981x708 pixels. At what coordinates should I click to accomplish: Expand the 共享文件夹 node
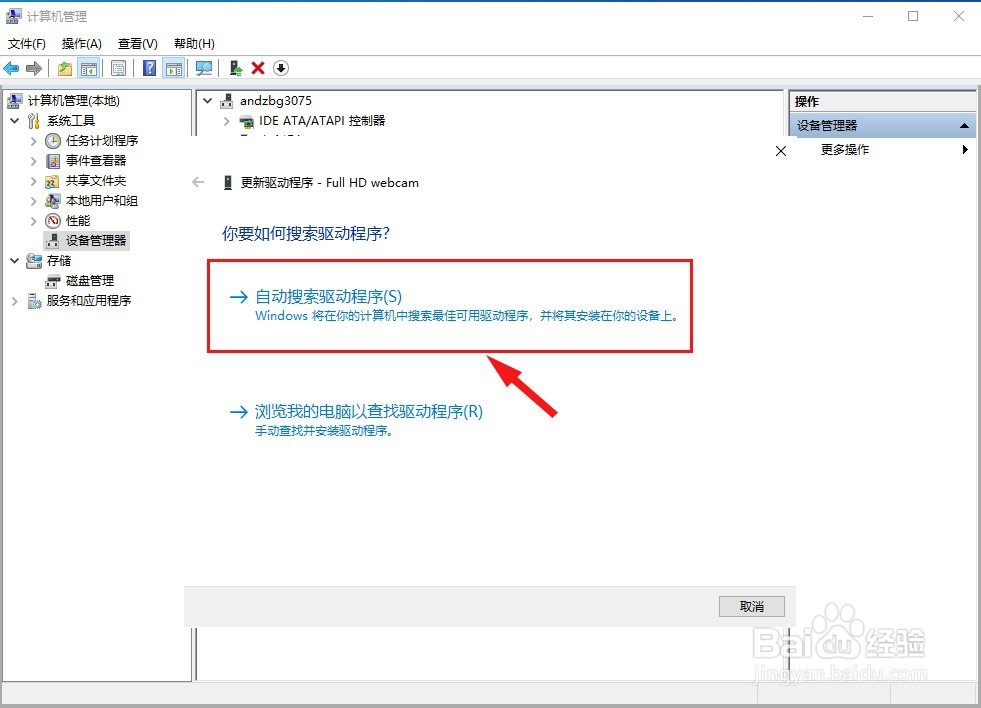34,181
